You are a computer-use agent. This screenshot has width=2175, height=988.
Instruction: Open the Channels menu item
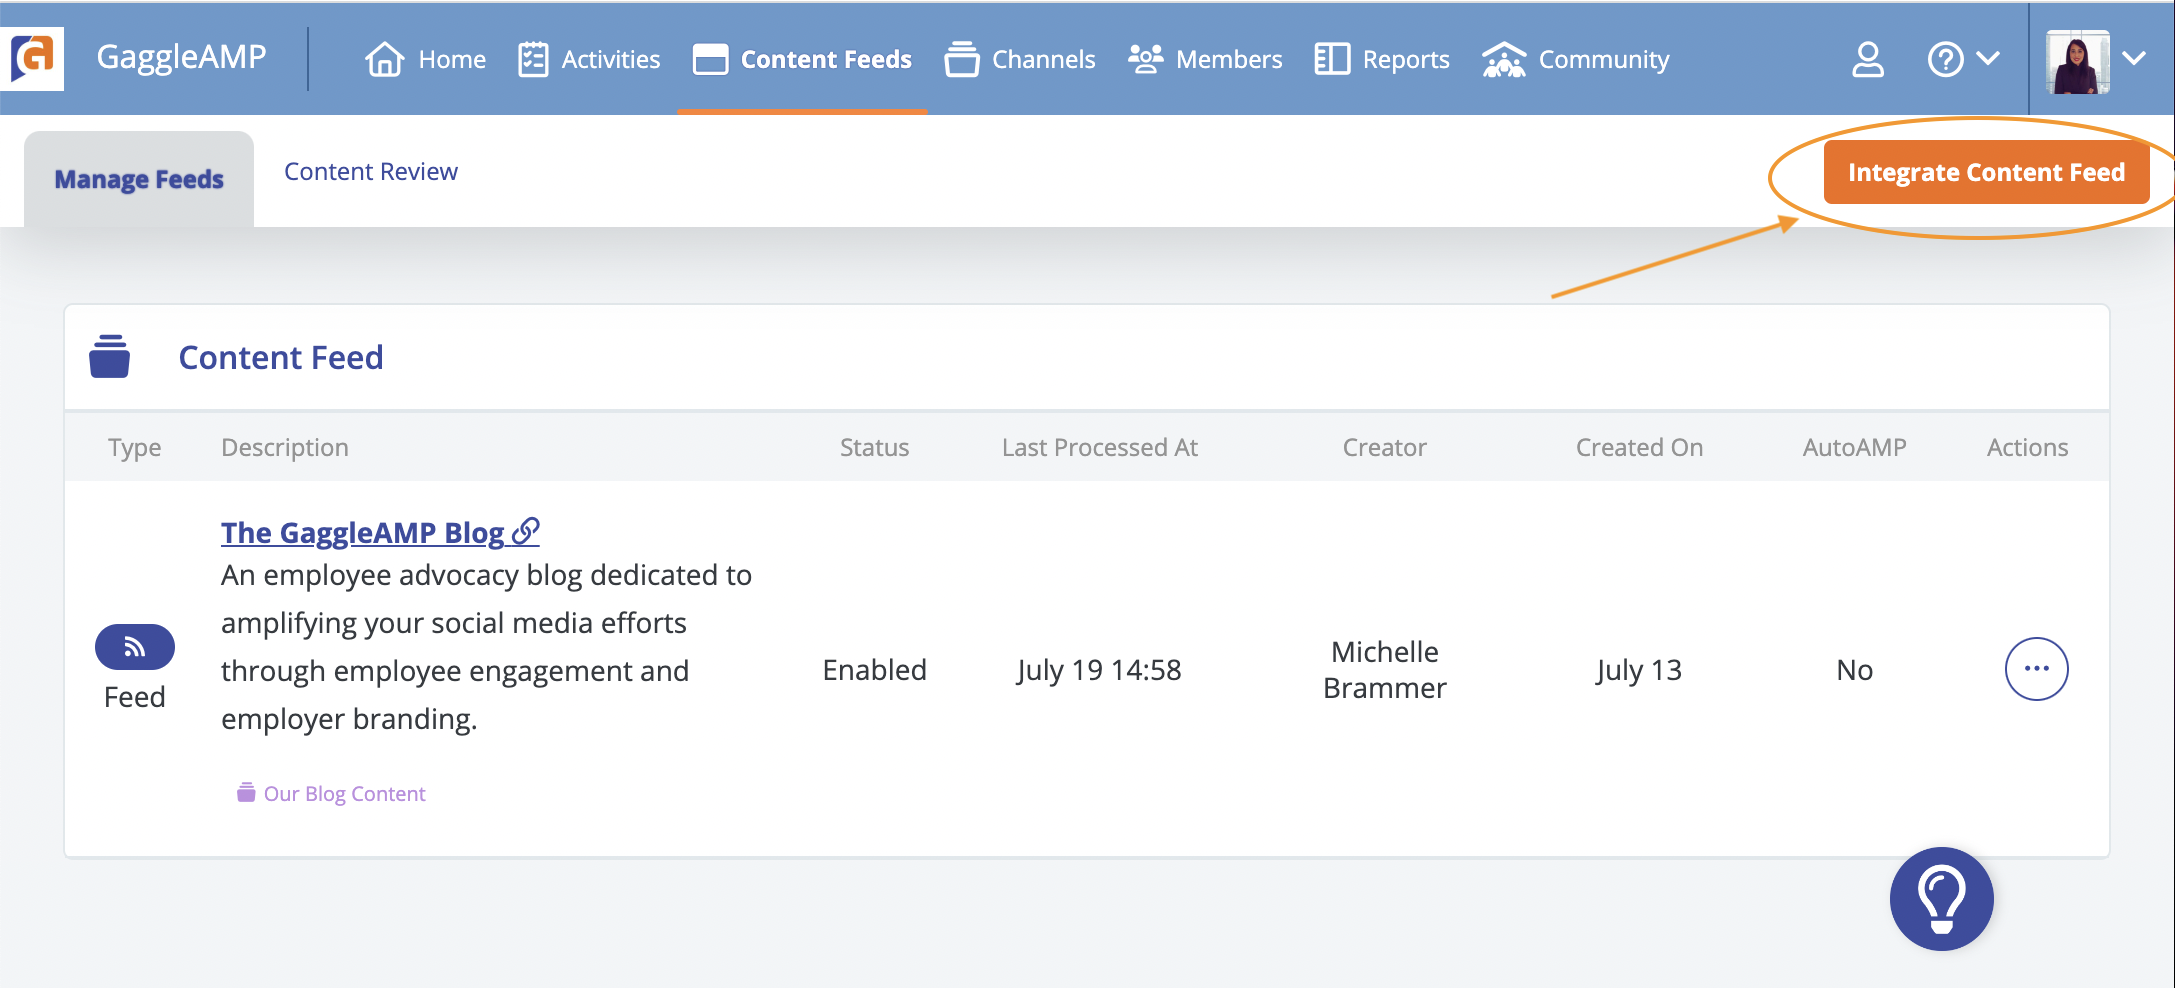1020,60
